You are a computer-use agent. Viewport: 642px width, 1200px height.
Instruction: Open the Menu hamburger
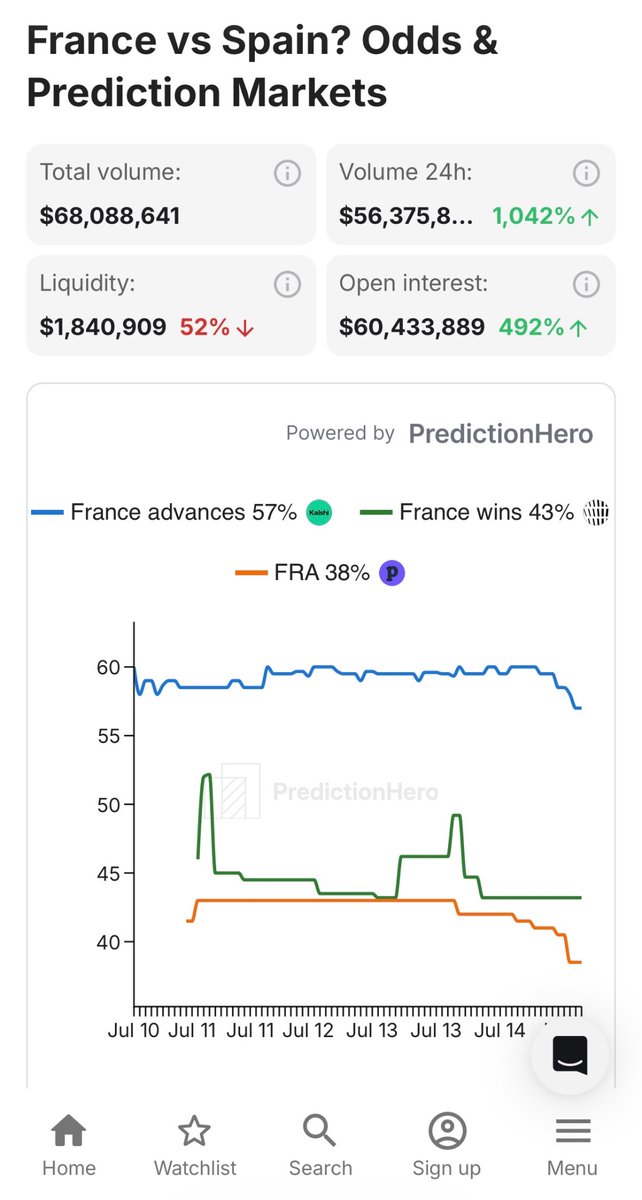(x=572, y=1147)
